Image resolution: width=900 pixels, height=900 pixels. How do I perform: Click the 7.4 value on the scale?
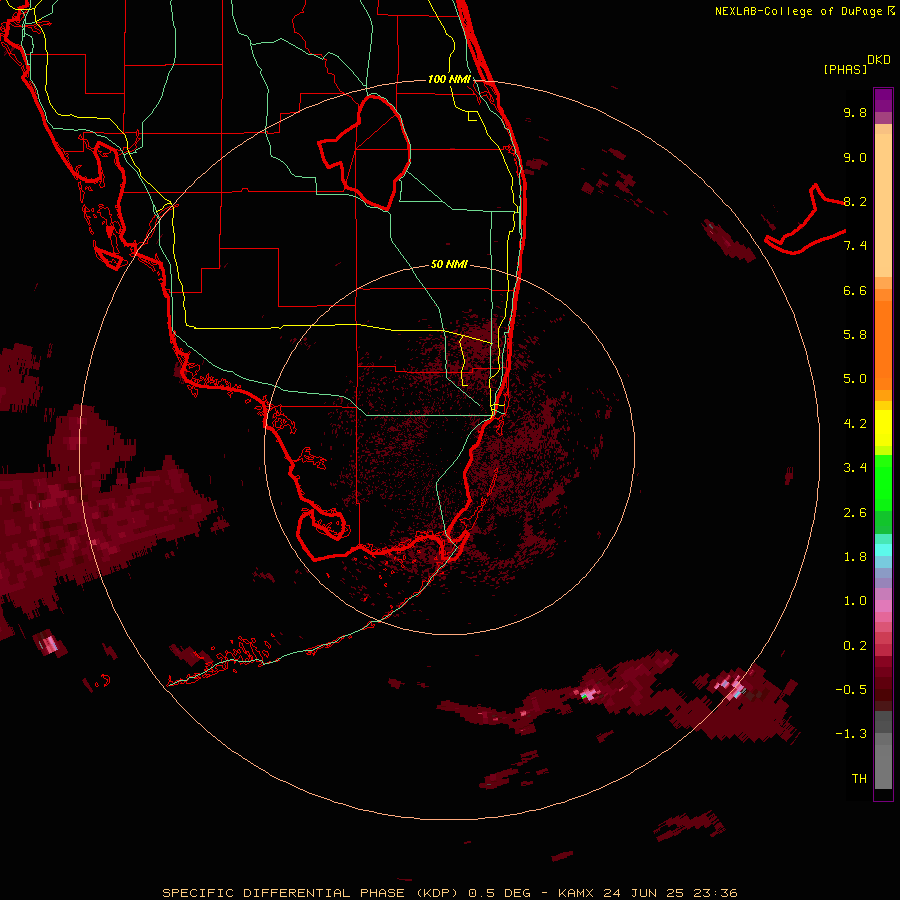[855, 246]
